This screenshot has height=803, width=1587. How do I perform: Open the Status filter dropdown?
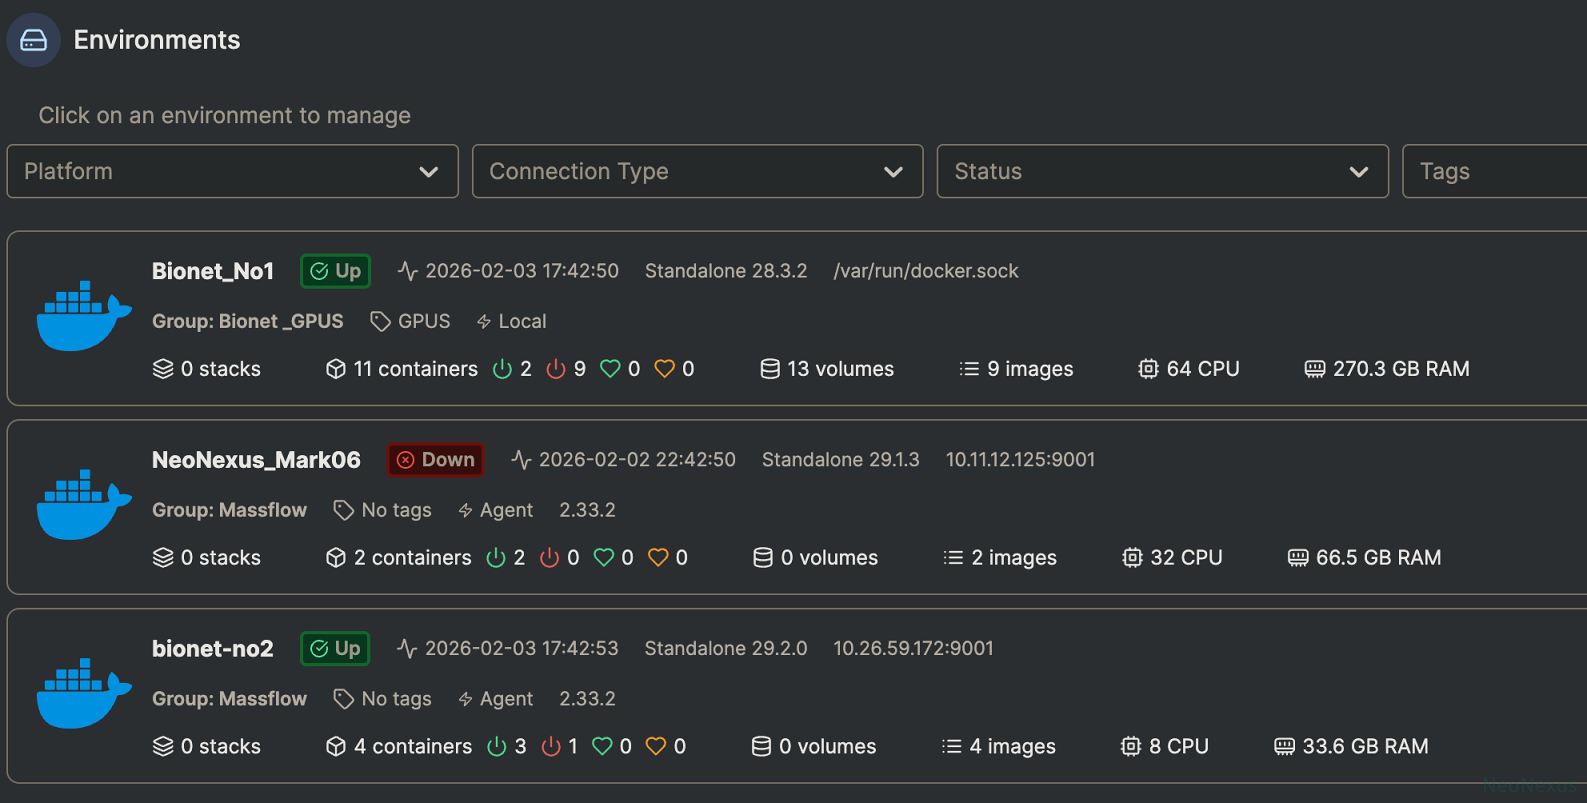[x=1162, y=171]
